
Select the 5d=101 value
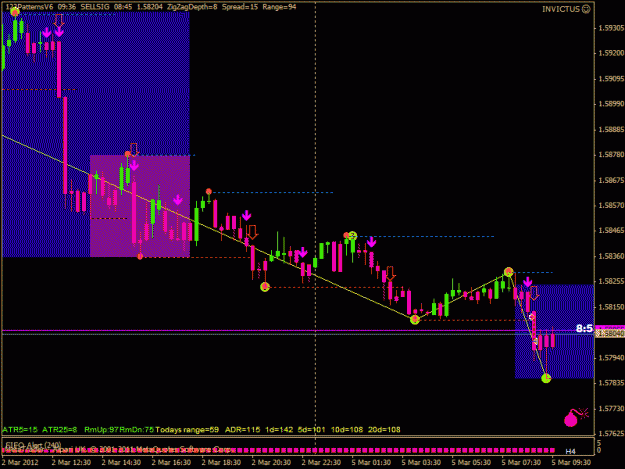[312, 430]
